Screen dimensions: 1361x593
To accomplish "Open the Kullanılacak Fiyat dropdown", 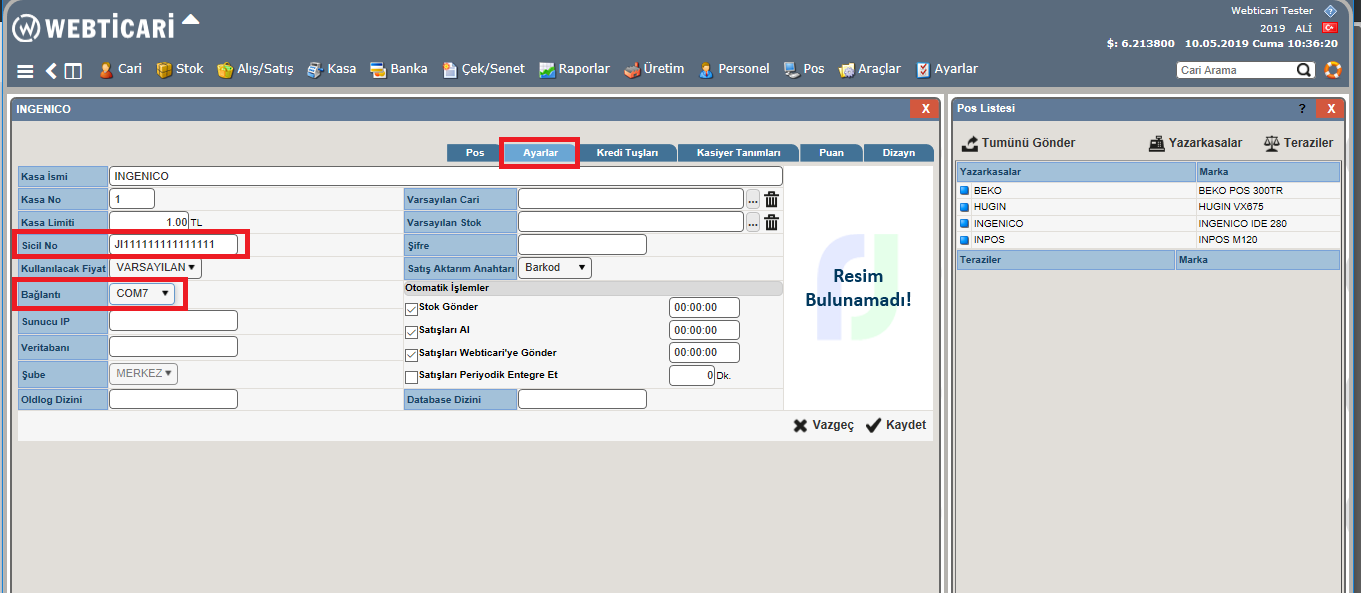I will click(x=154, y=267).
